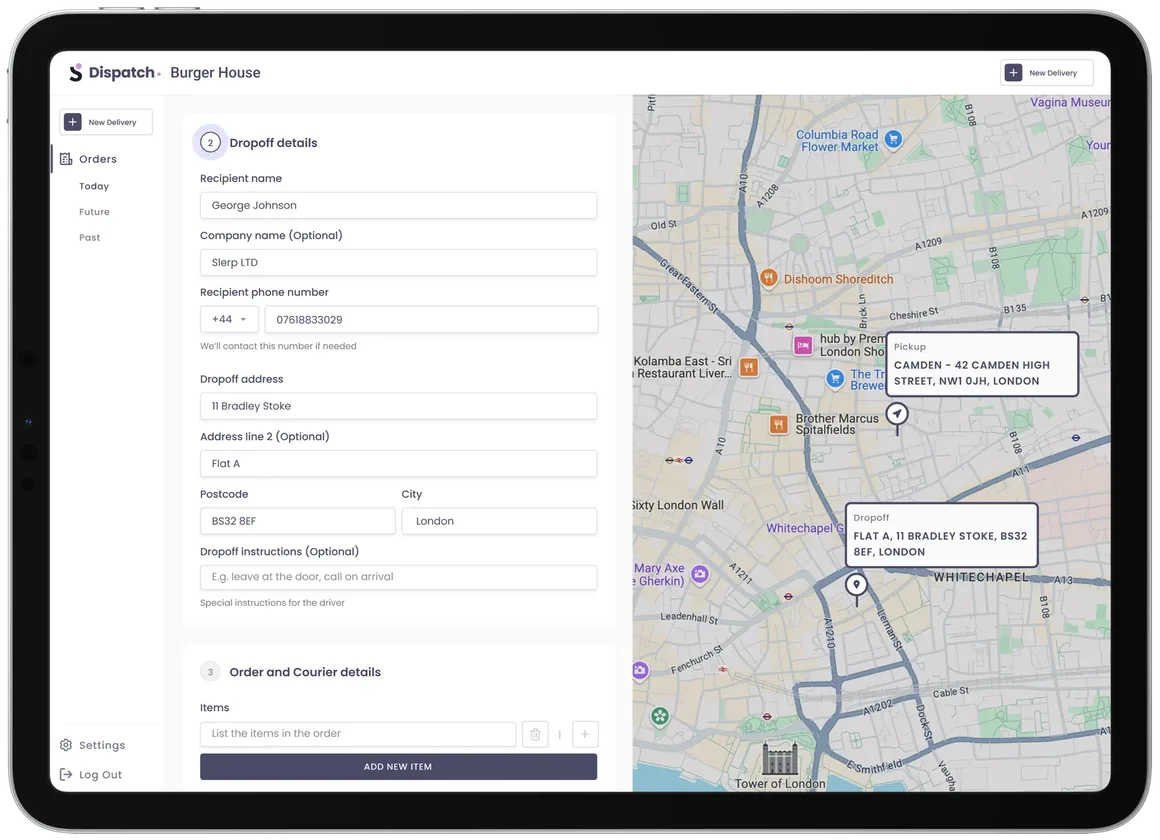Screen dimensions: 1160x840
Task: Click Brother Marcus Spitalfields restaurant marker
Action: 778,424
